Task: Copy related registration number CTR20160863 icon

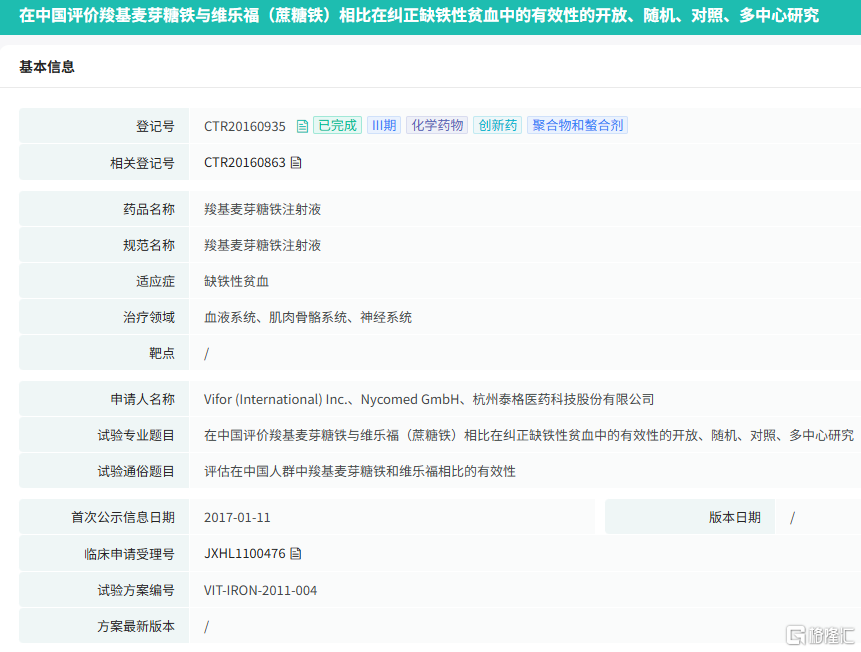Action: pyautogui.click(x=296, y=163)
